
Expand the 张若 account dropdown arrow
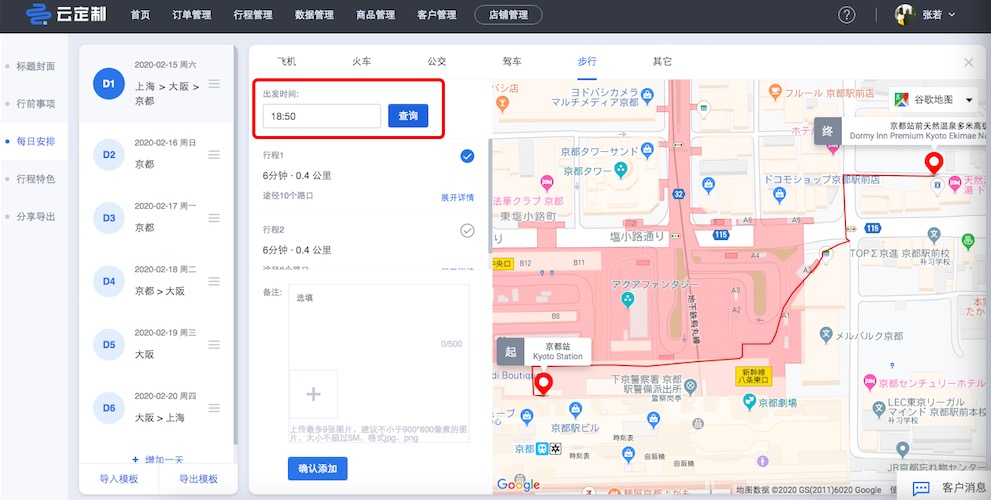coord(952,15)
